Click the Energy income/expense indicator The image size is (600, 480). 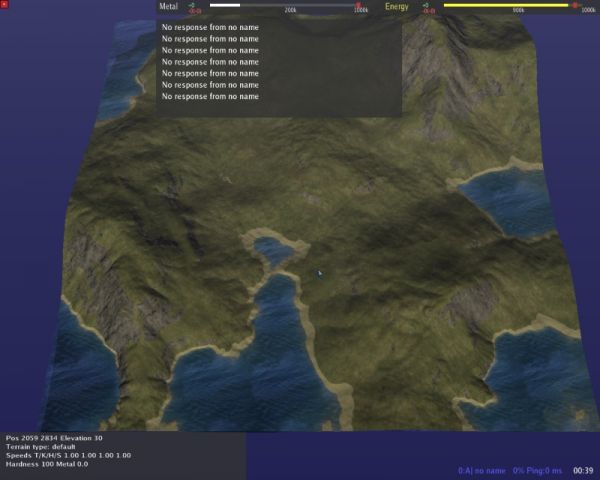[426, 7]
